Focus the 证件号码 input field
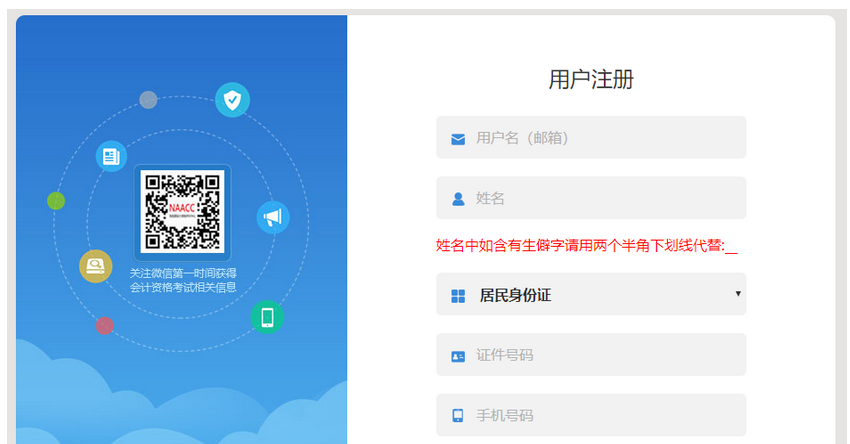Screen dimensions: 850x444 click(x=591, y=355)
